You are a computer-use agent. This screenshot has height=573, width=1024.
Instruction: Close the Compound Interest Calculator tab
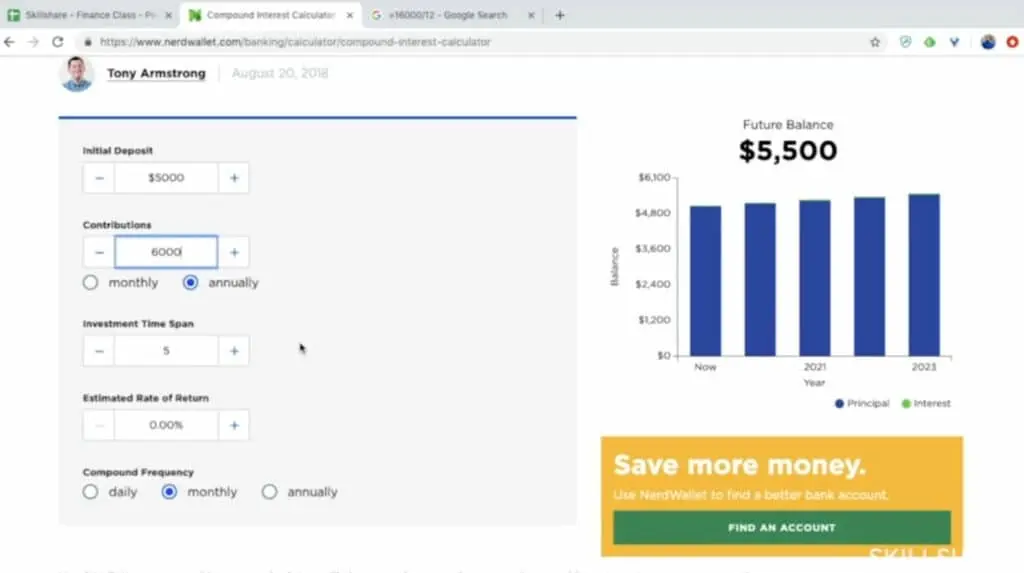pyautogui.click(x=349, y=15)
